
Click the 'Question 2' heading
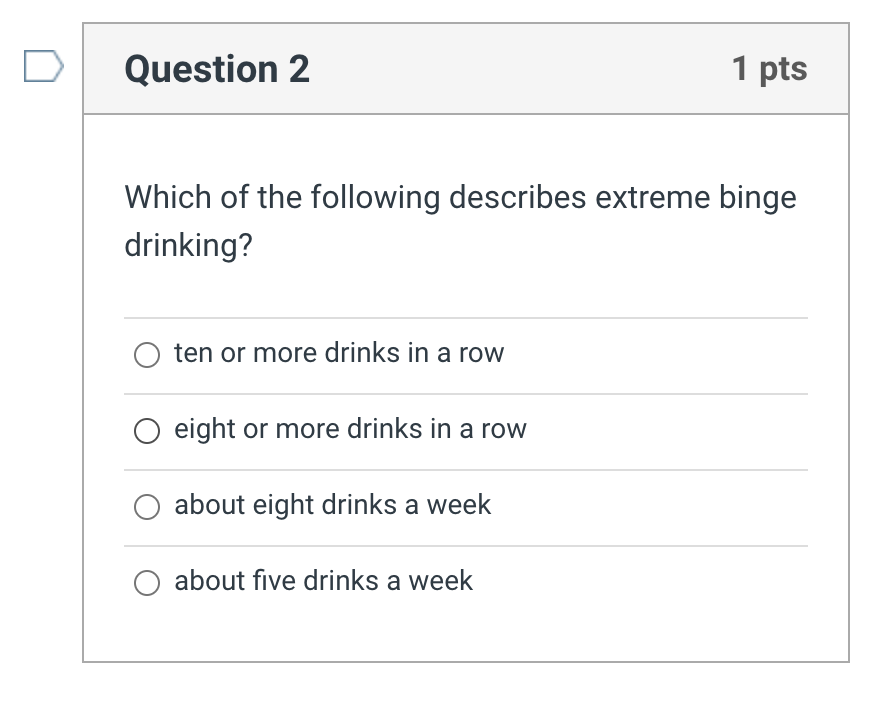tap(217, 69)
